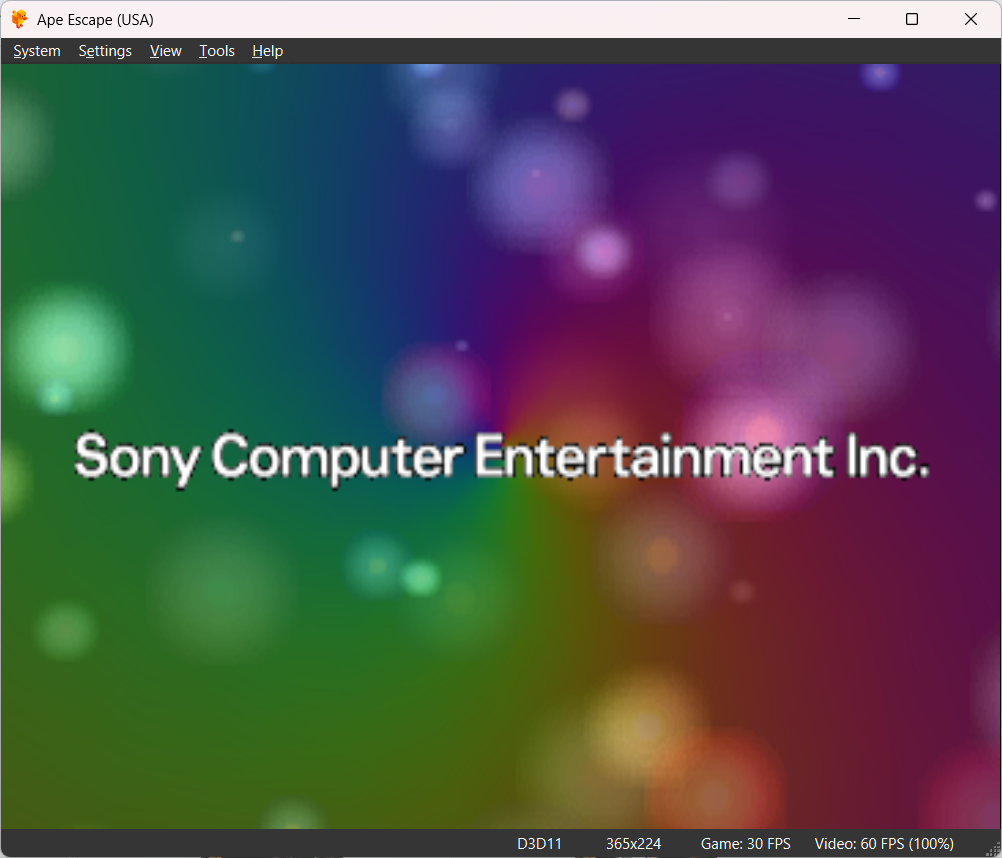Open the System menu

coord(37,51)
